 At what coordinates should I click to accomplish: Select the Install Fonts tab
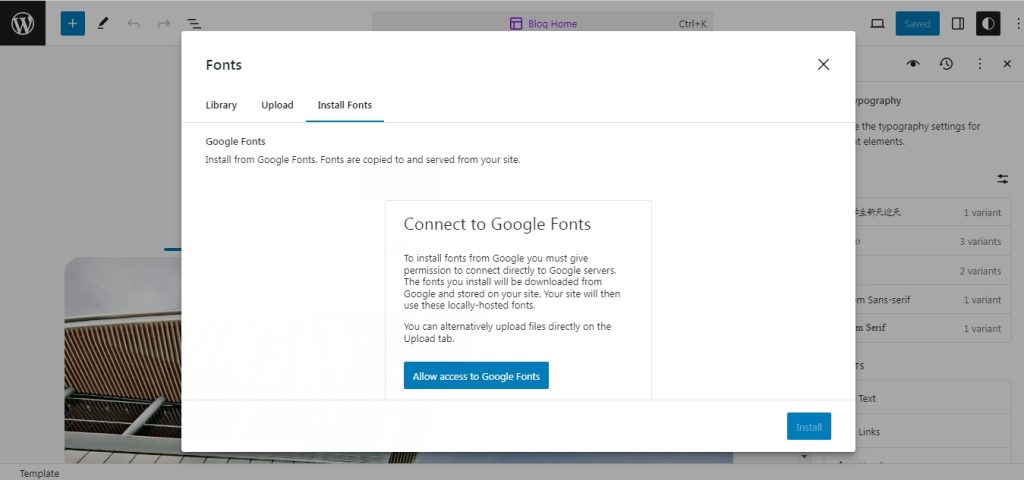pyautogui.click(x=345, y=104)
